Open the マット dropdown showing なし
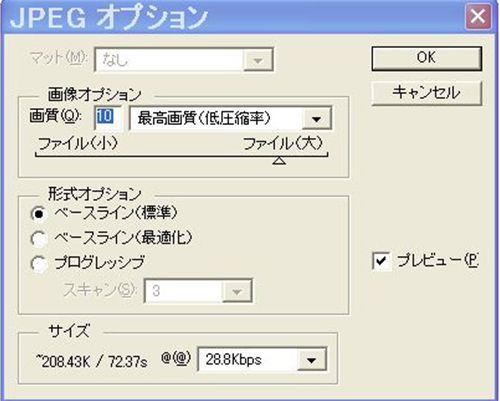Image resolution: width=500 pixels, height=401 pixels. pyautogui.click(x=258, y=60)
